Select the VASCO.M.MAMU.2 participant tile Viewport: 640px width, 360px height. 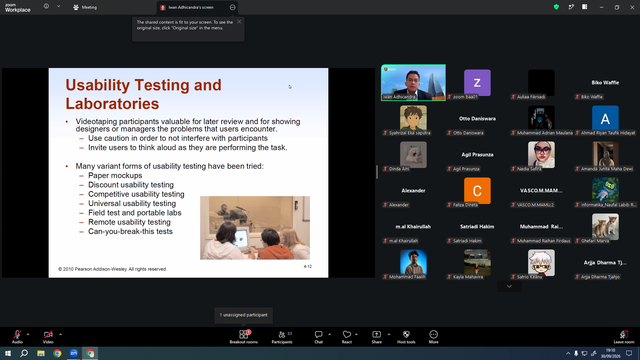[x=541, y=191]
